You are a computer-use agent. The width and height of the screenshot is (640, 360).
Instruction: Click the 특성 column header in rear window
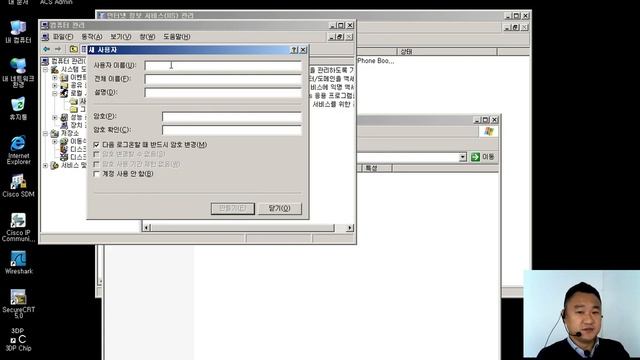click(x=376, y=168)
